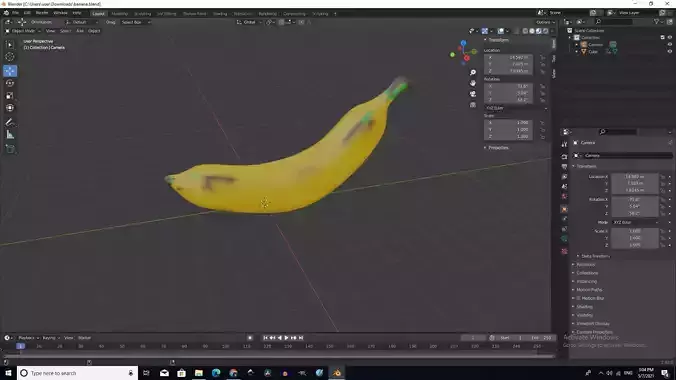Open Object Data camera properties tab icon
The width and height of the screenshot is (676, 380).
[x=564, y=239]
